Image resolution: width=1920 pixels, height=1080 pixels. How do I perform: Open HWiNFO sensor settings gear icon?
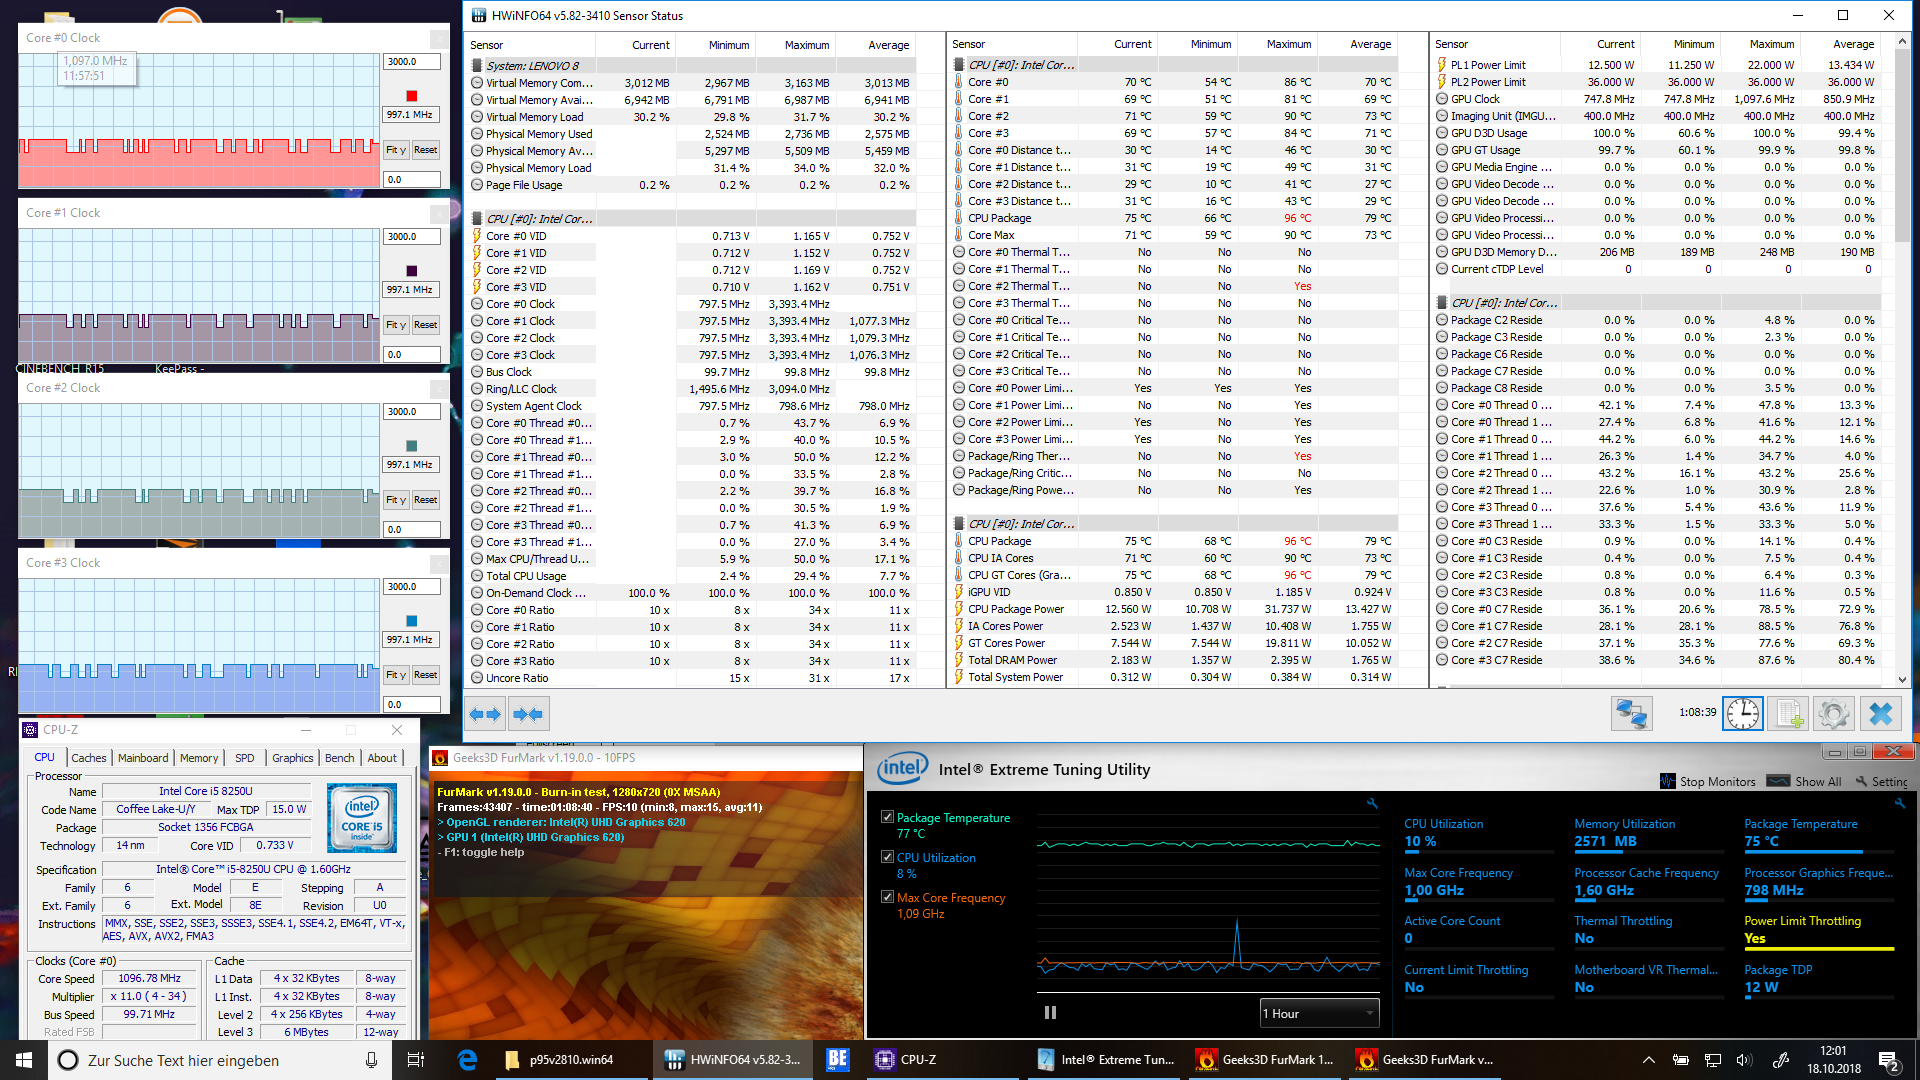(1833, 714)
